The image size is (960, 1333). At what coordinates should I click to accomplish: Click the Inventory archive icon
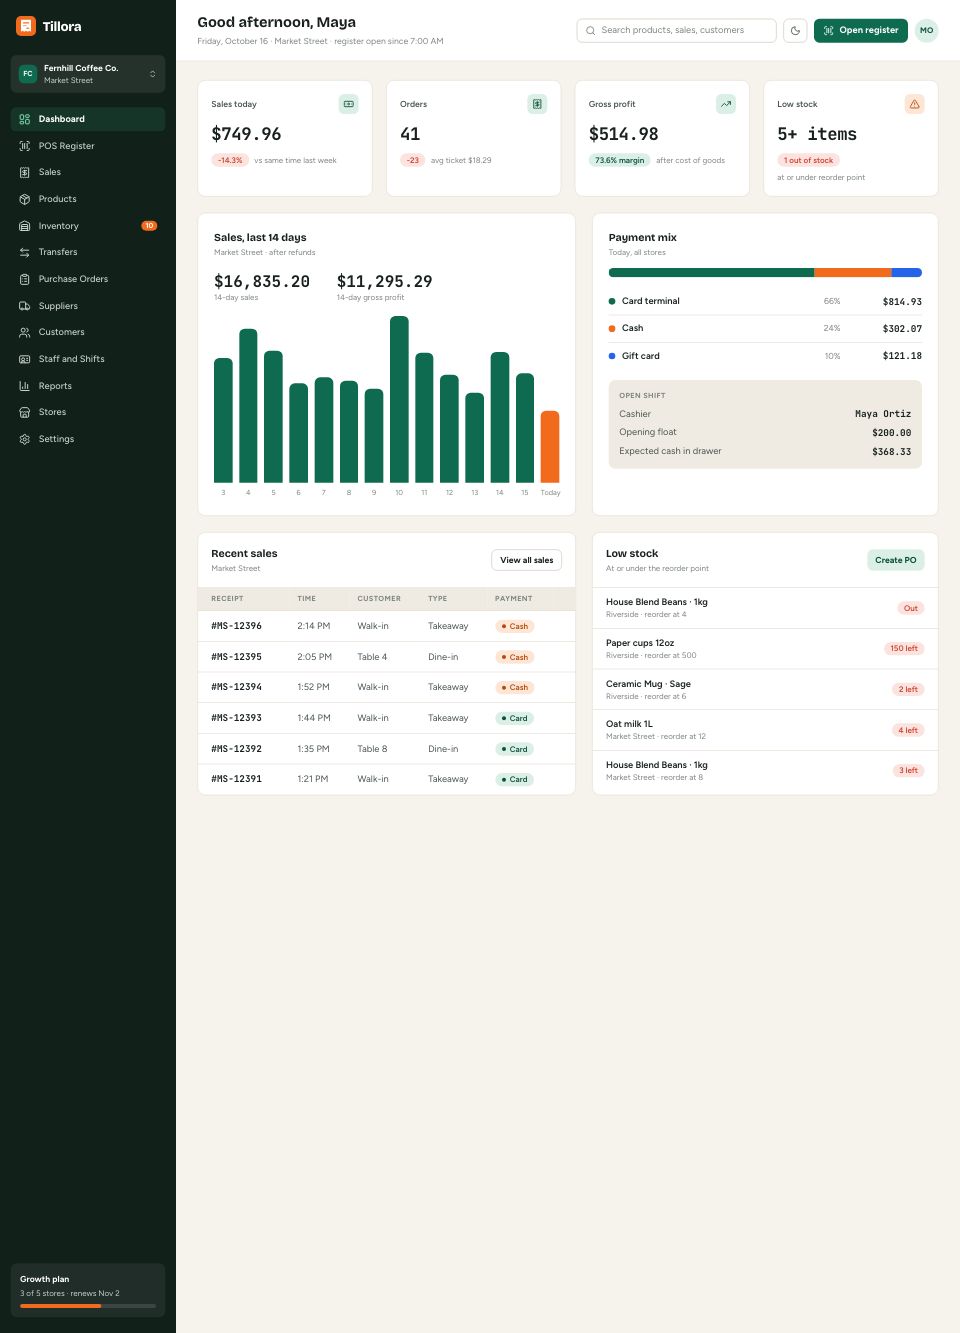point(25,226)
